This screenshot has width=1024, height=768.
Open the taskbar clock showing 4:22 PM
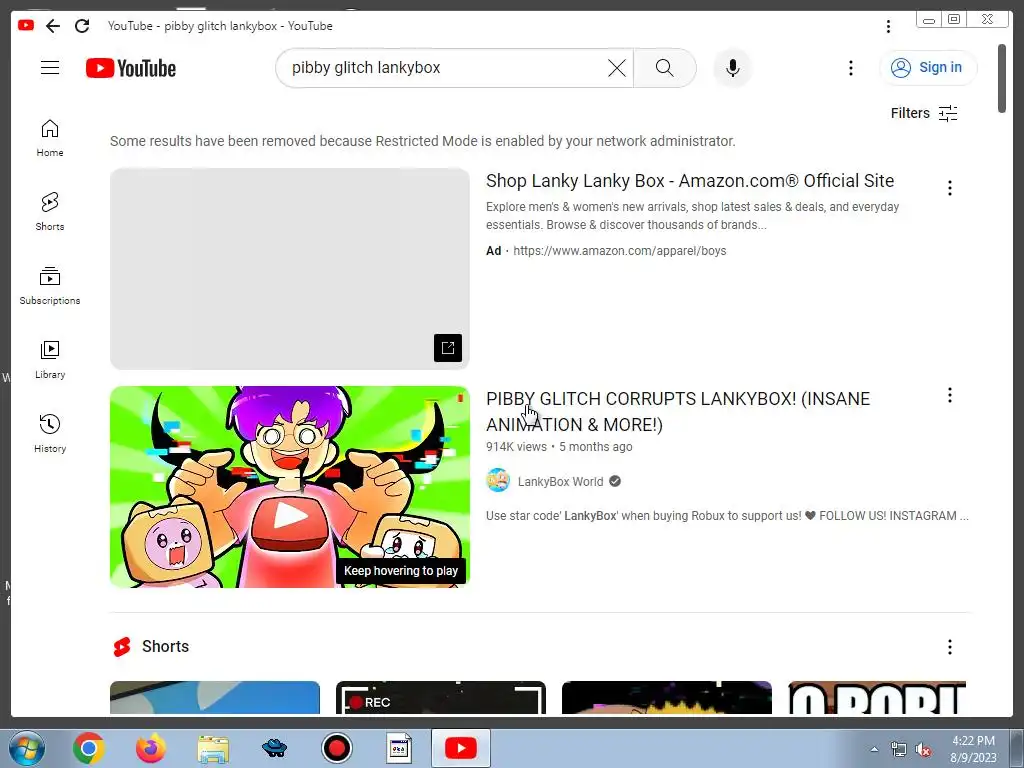(x=973, y=749)
